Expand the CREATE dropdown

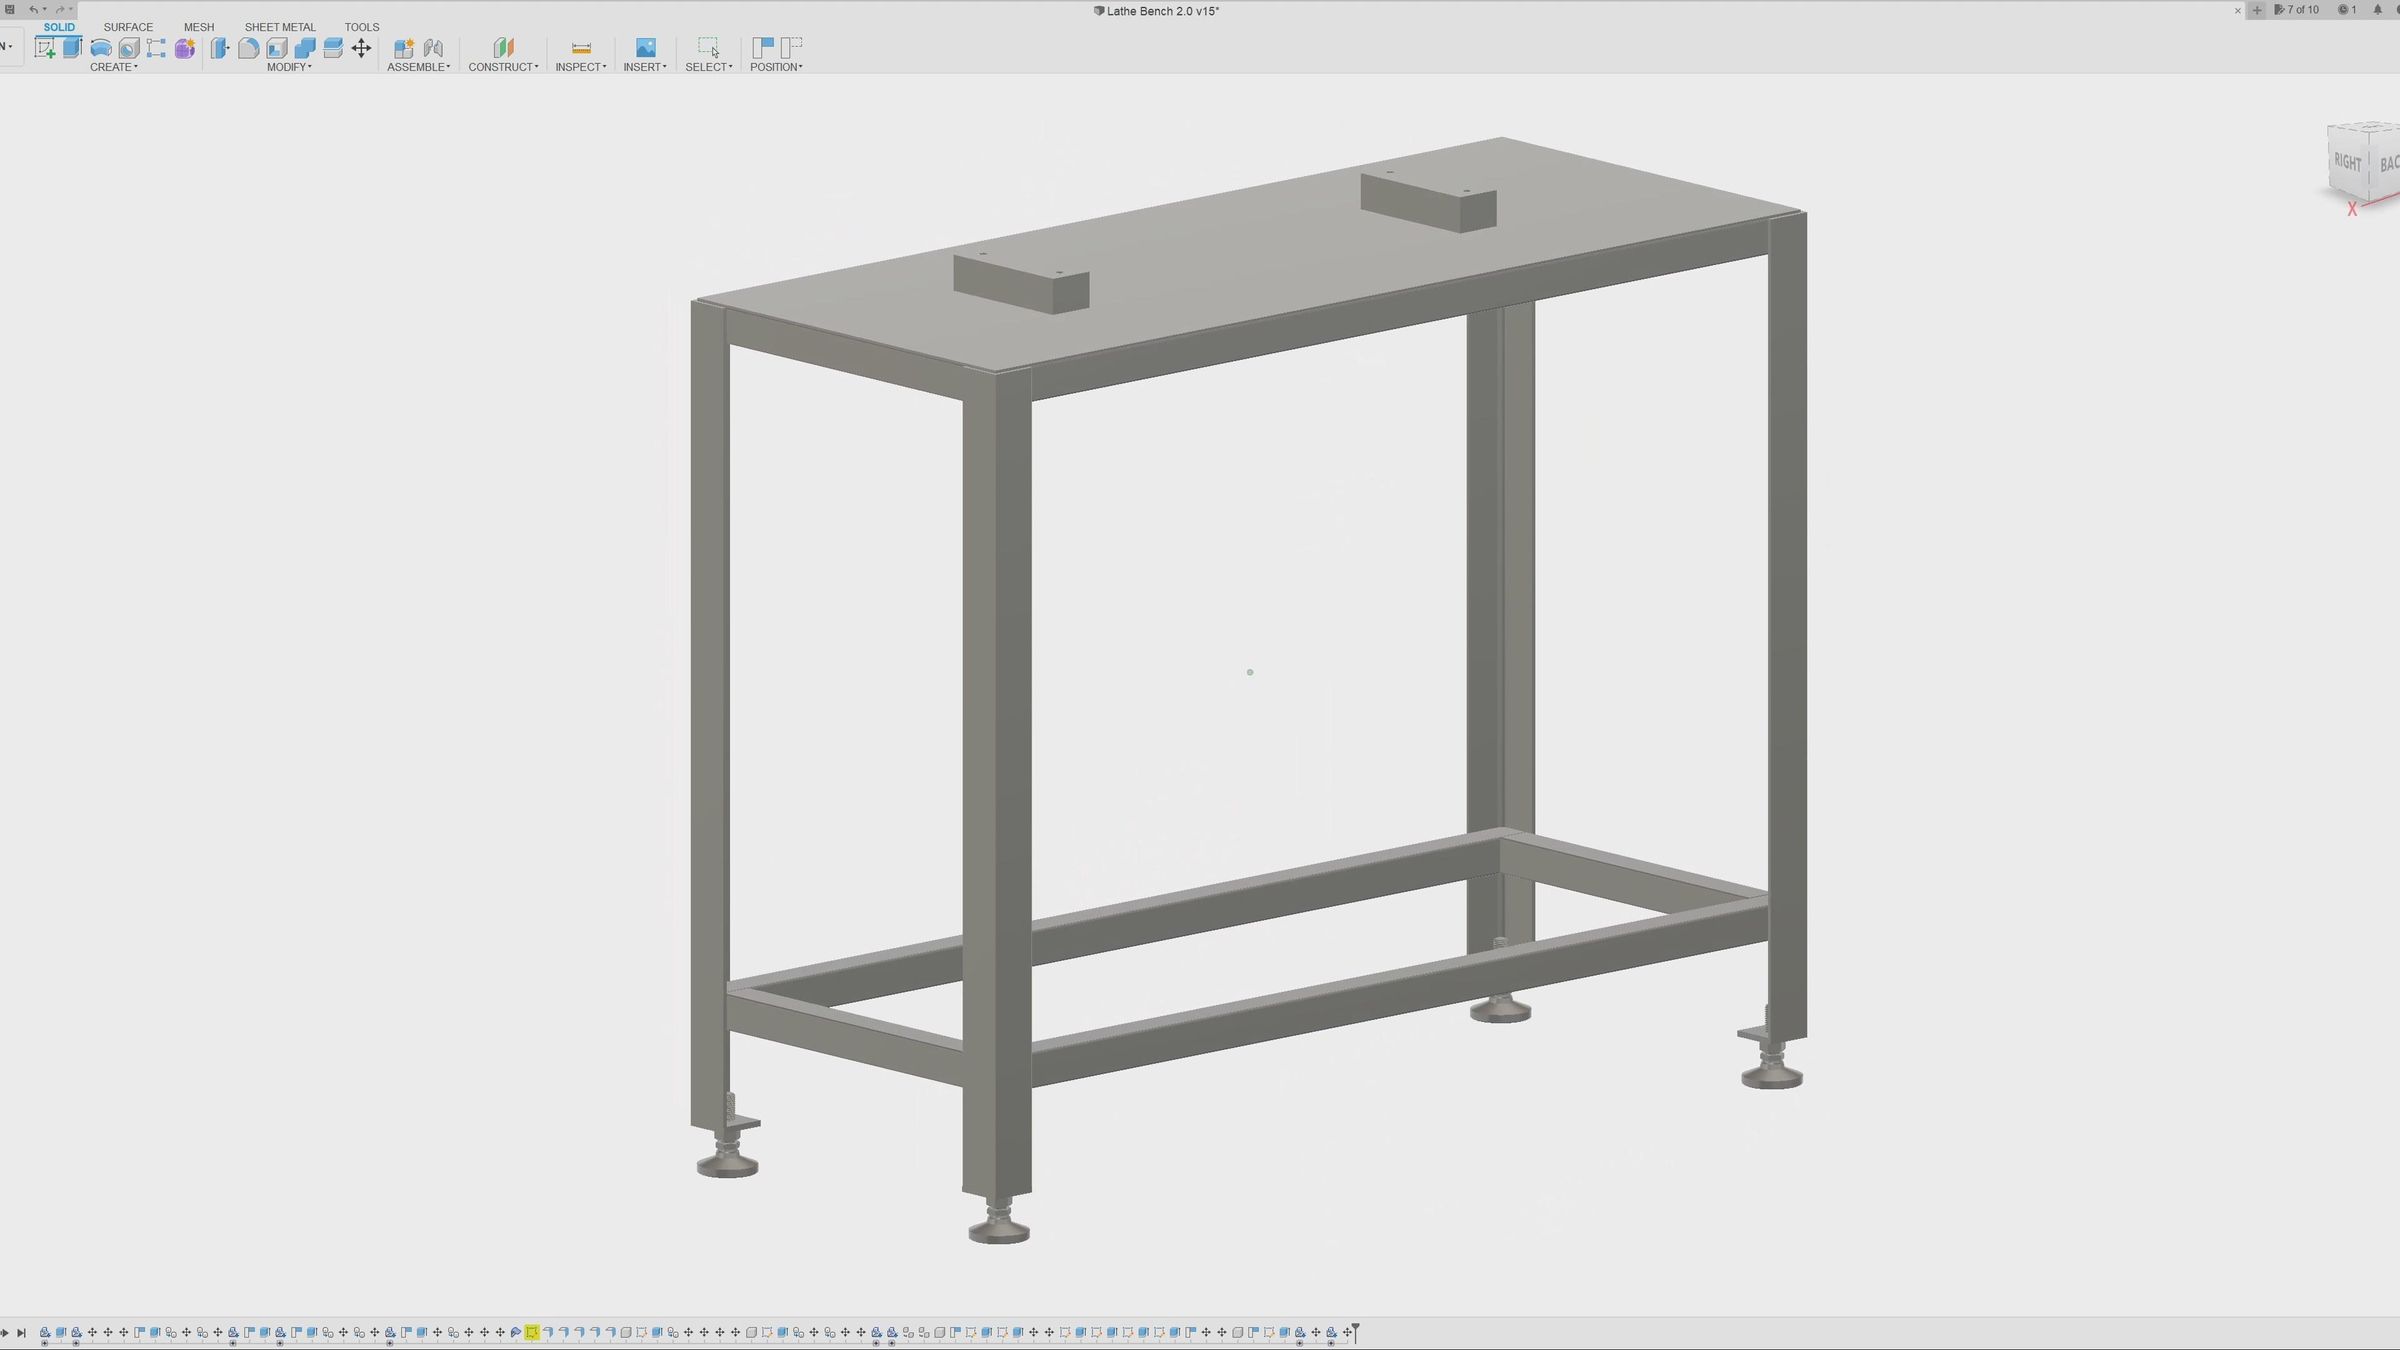[x=115, y=67]
